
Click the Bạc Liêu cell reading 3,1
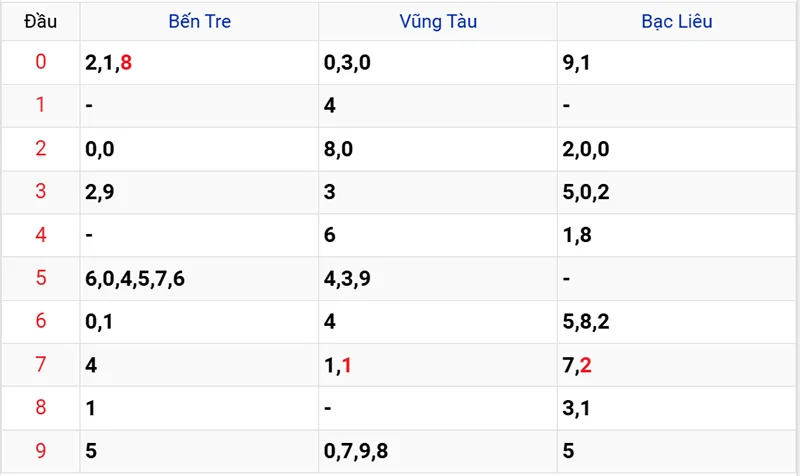576,408
